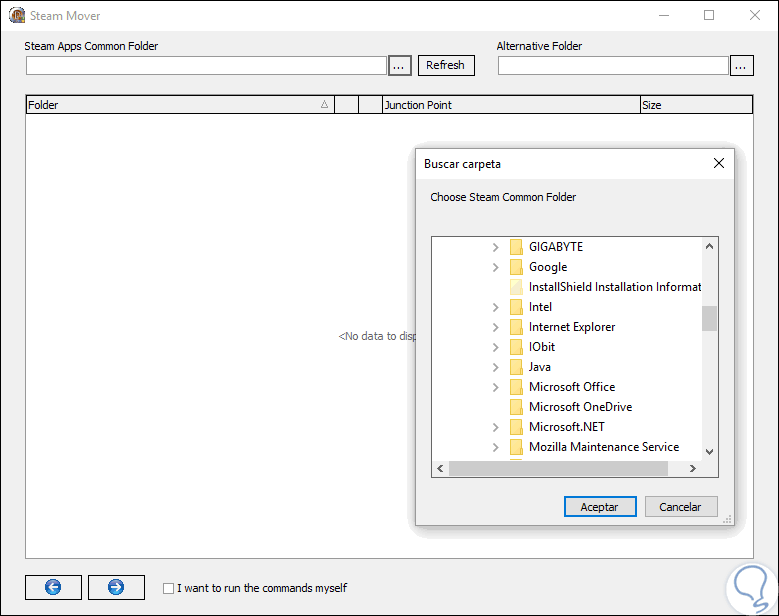Click folder tree scroll-down arrow
The height and width of the screenshot is (616, 779).
[709, 452]
